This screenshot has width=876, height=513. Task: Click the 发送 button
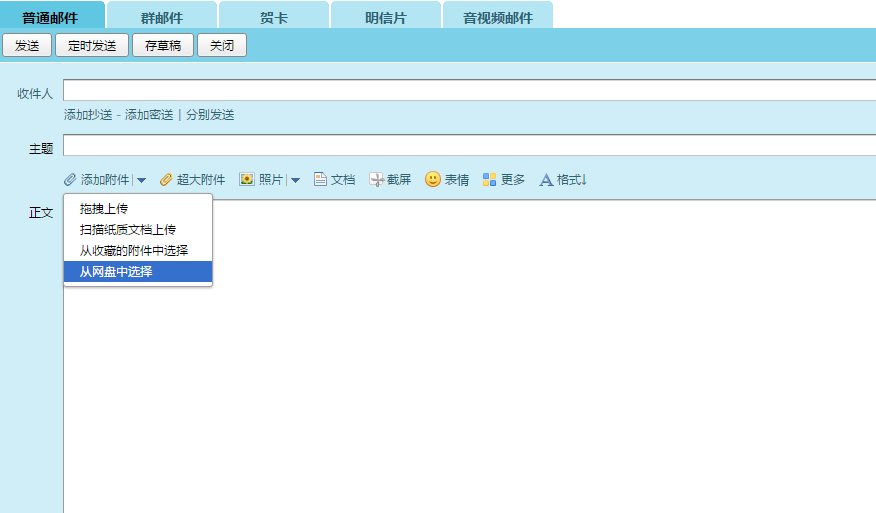27,45
